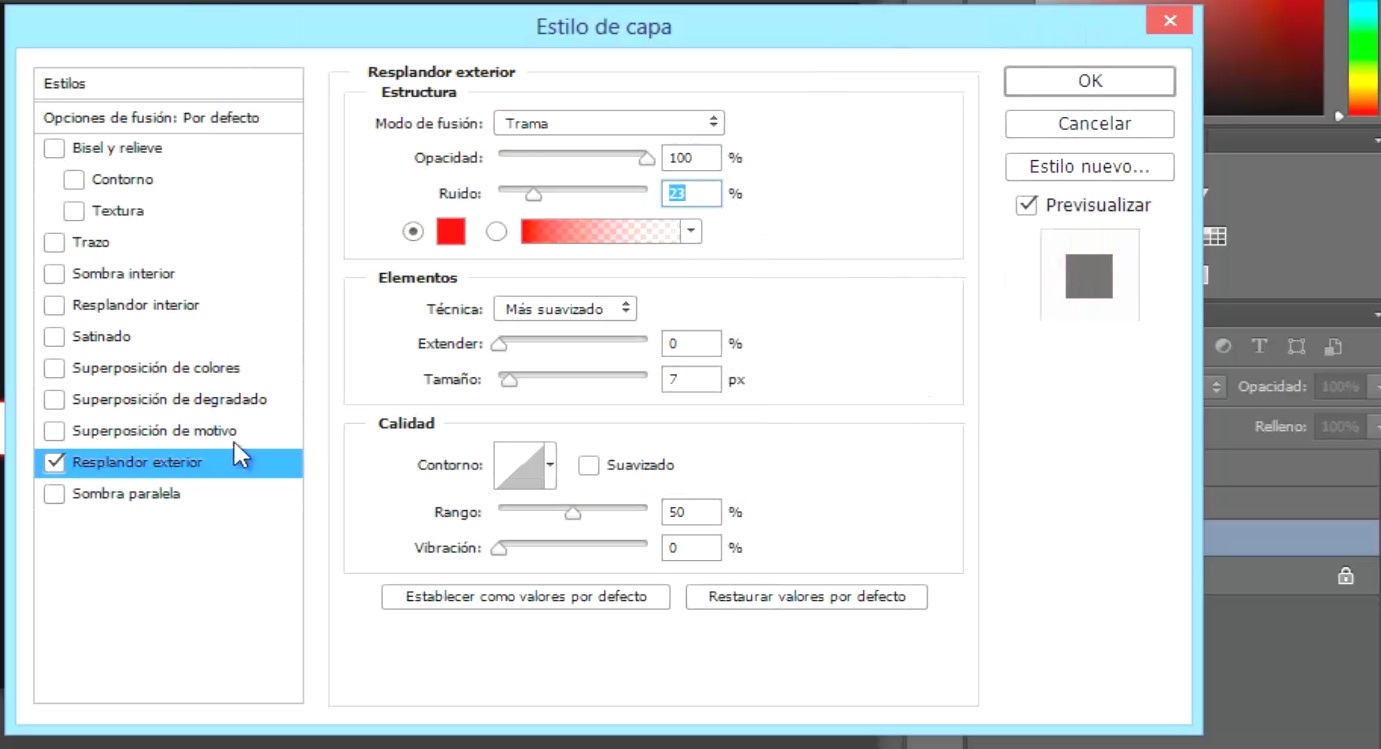Expand the Contorno picker arrow

pyautogui.click(x=550, y=465)
